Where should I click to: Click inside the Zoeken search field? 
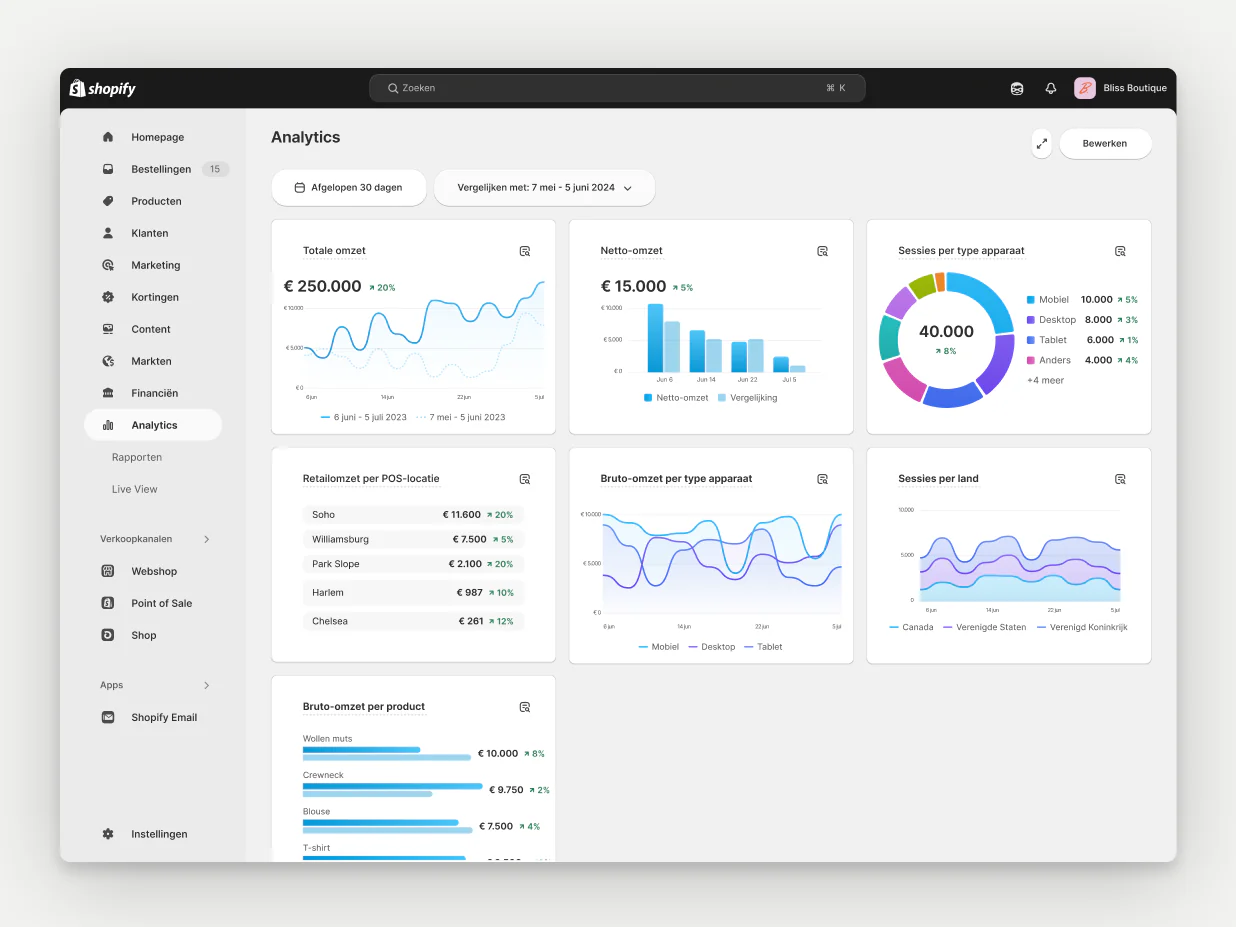[617, 88]
